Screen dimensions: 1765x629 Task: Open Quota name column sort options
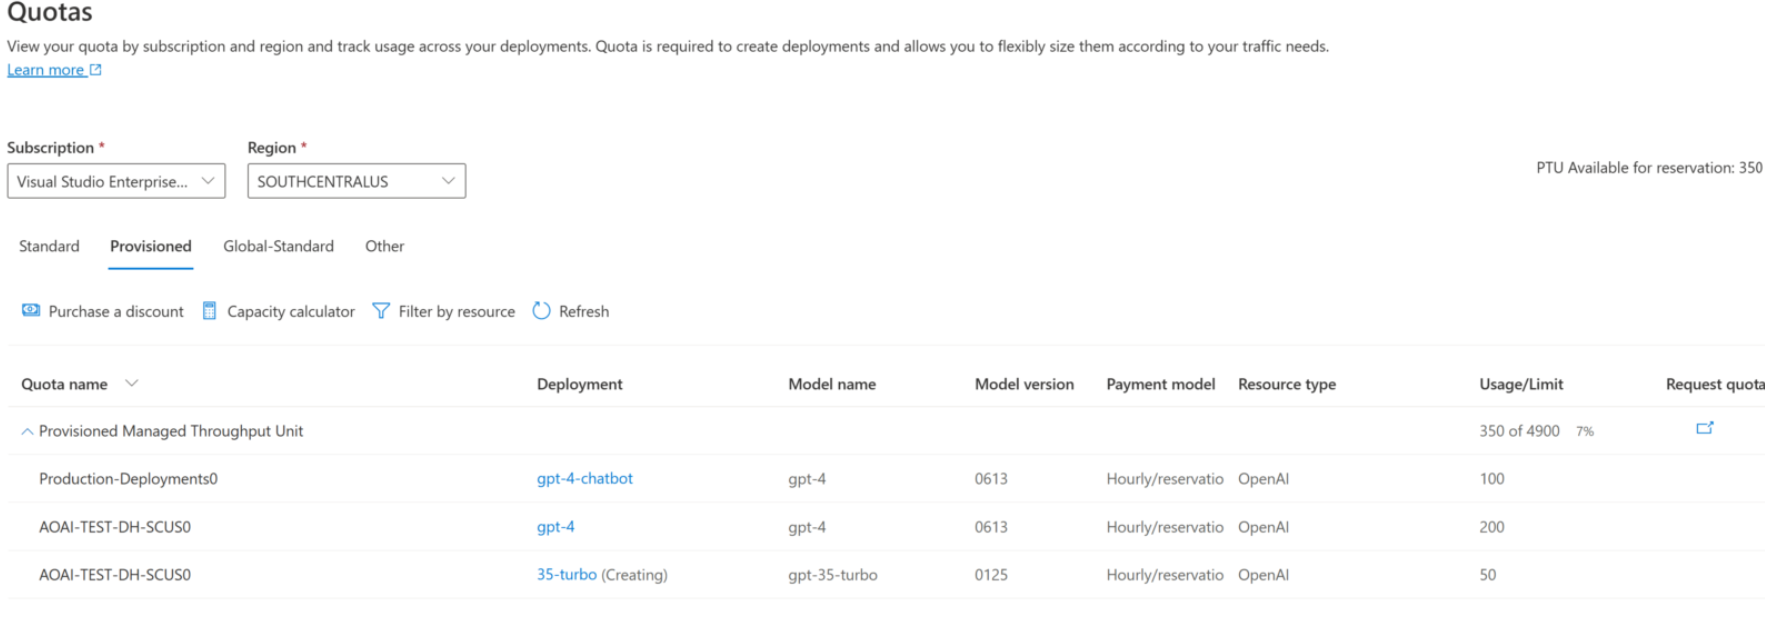[x=131, y=383]
